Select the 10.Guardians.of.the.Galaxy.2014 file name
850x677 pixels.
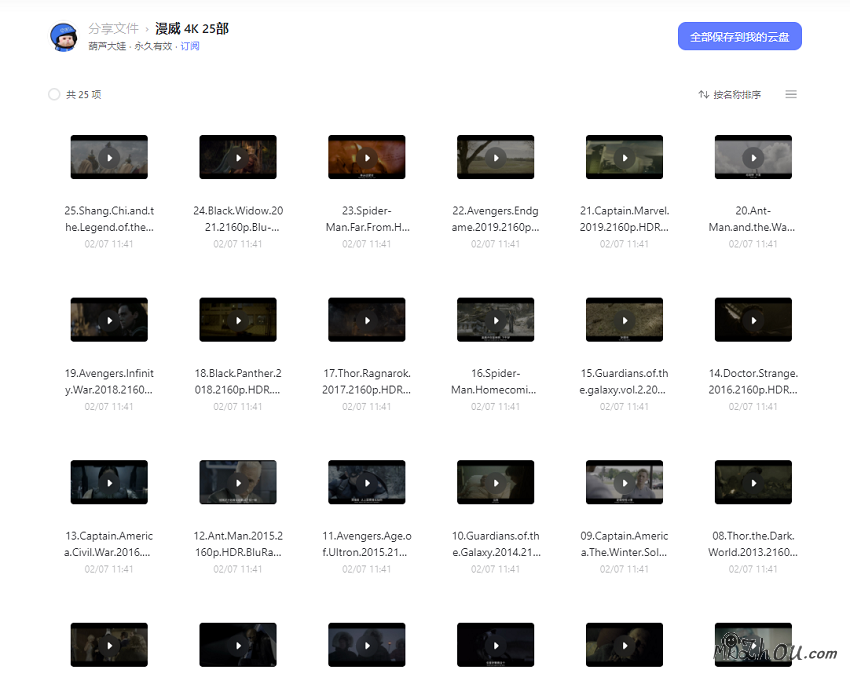pyautogui.click(x=495, y=544)
